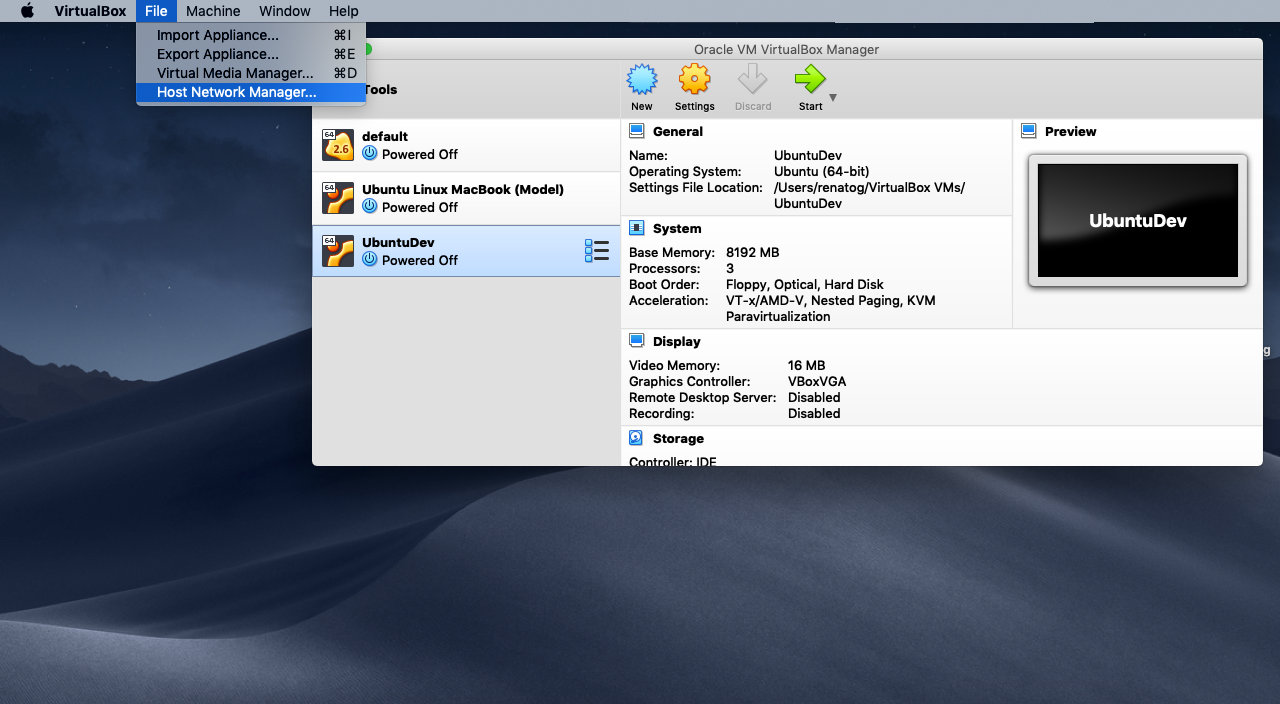Click the VBoxVGA graphics controller value

[817, 381]
